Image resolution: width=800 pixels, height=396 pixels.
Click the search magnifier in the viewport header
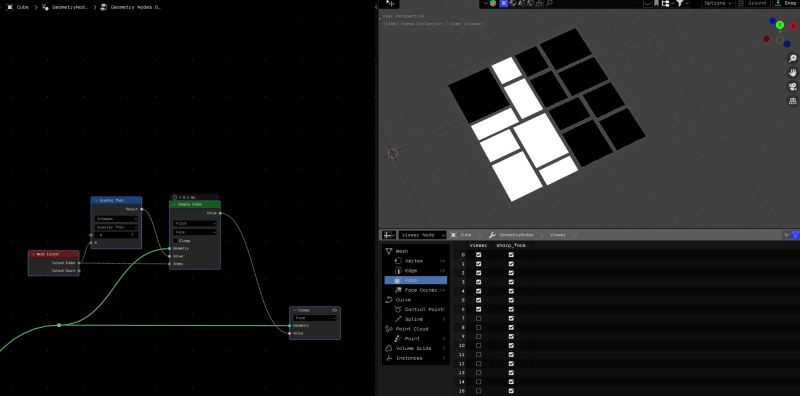click(x=549, y=3)
